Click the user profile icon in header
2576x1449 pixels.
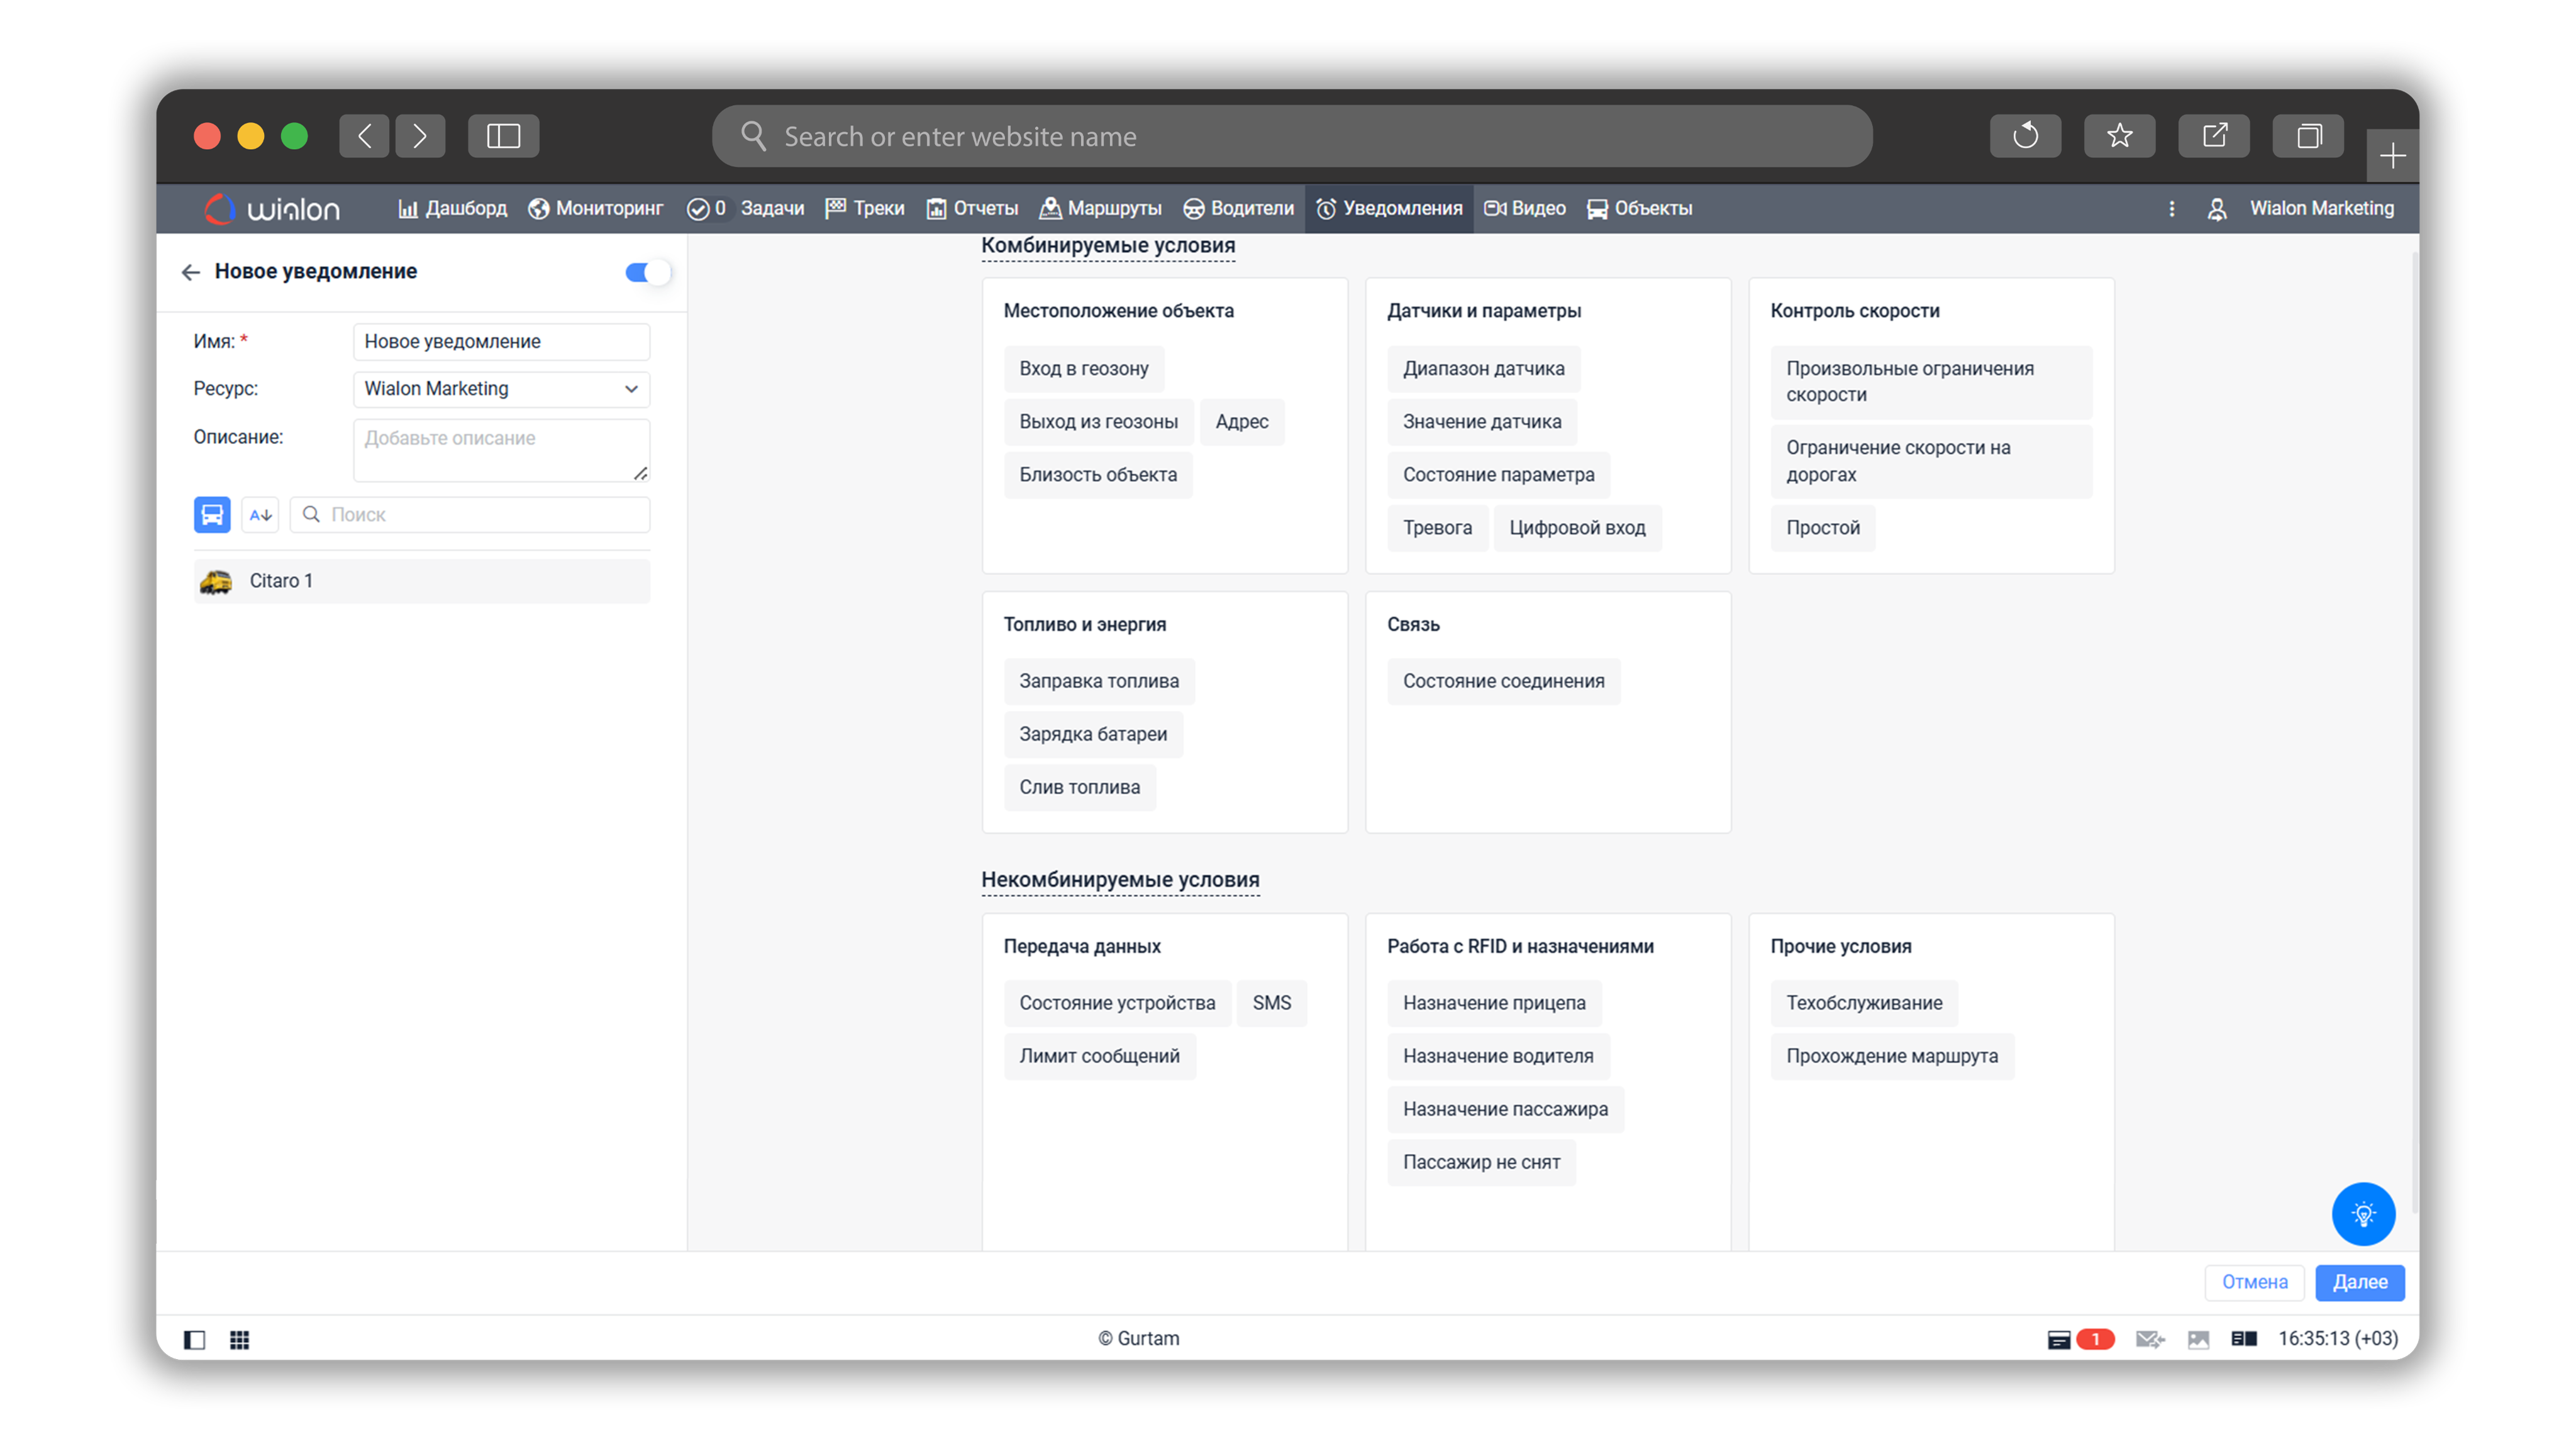coord(2217,209)
